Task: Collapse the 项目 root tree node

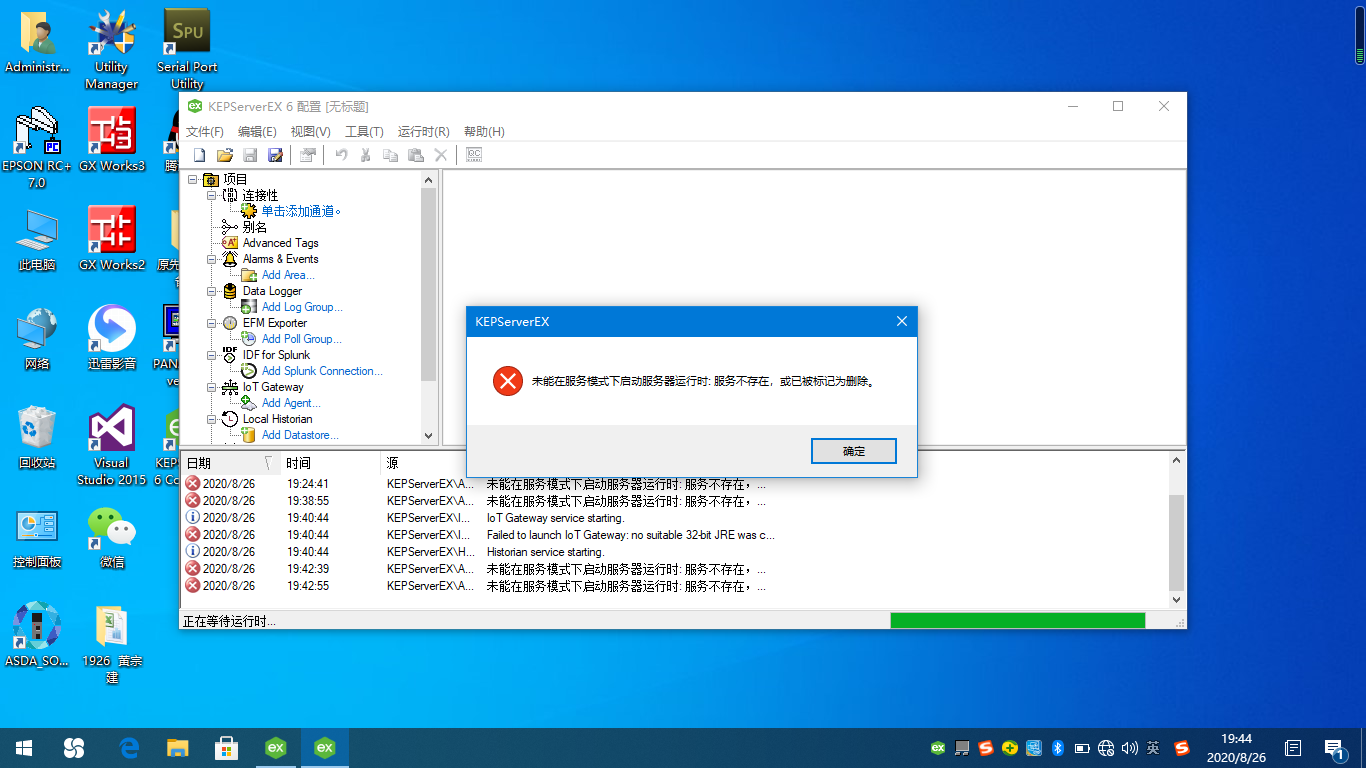Action: [x=193, y=180]
